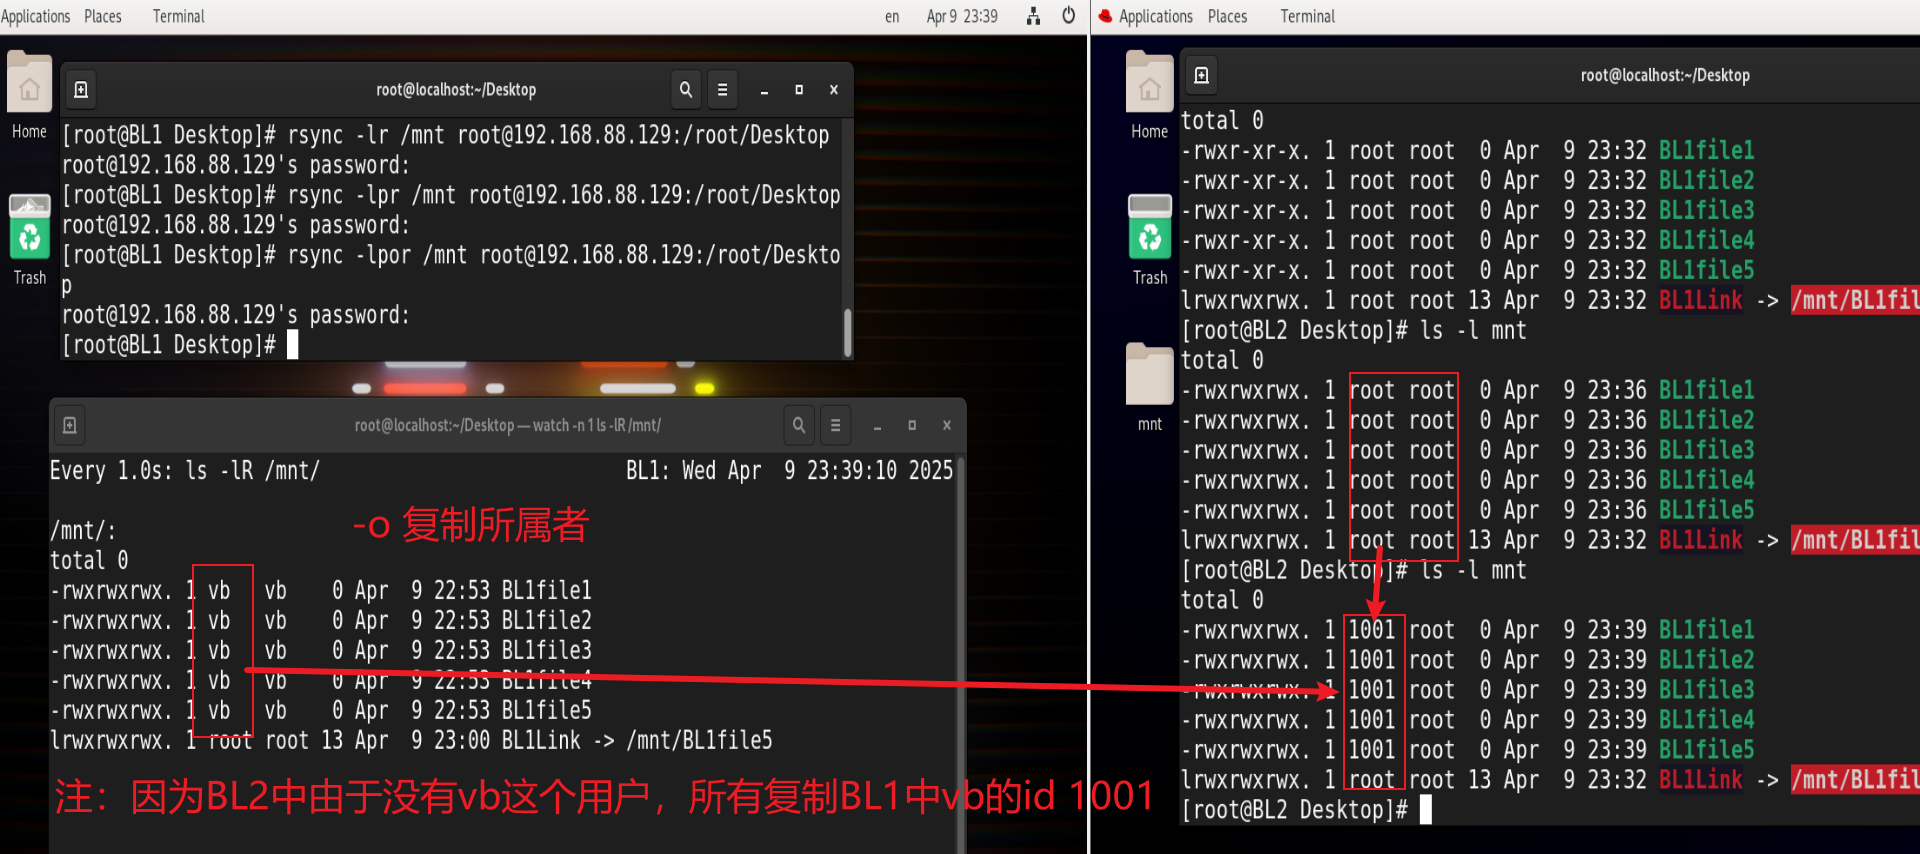The height and width of the screenshot is (854, 1920).
Task: Open the Places menu on the left desktop
Action: (103, 16)
